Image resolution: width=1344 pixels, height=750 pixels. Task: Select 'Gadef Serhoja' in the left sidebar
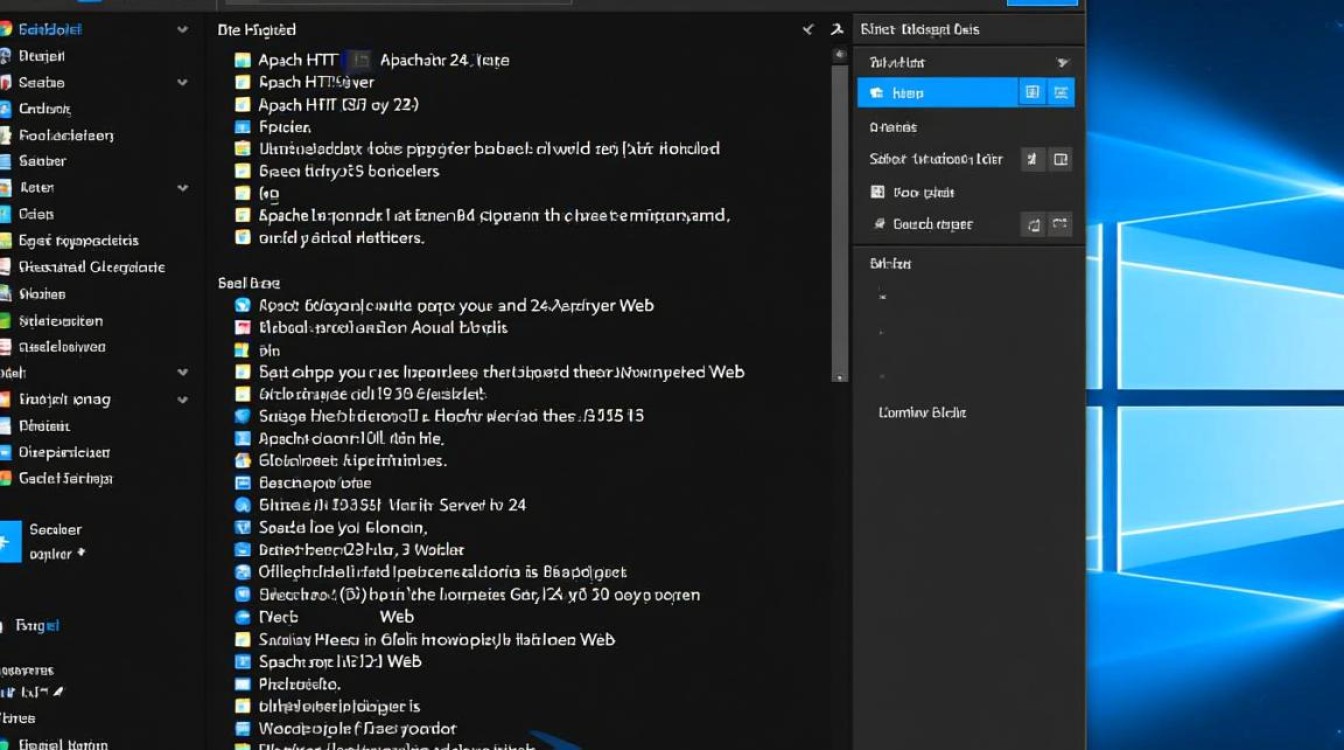[x=65, y=479]
